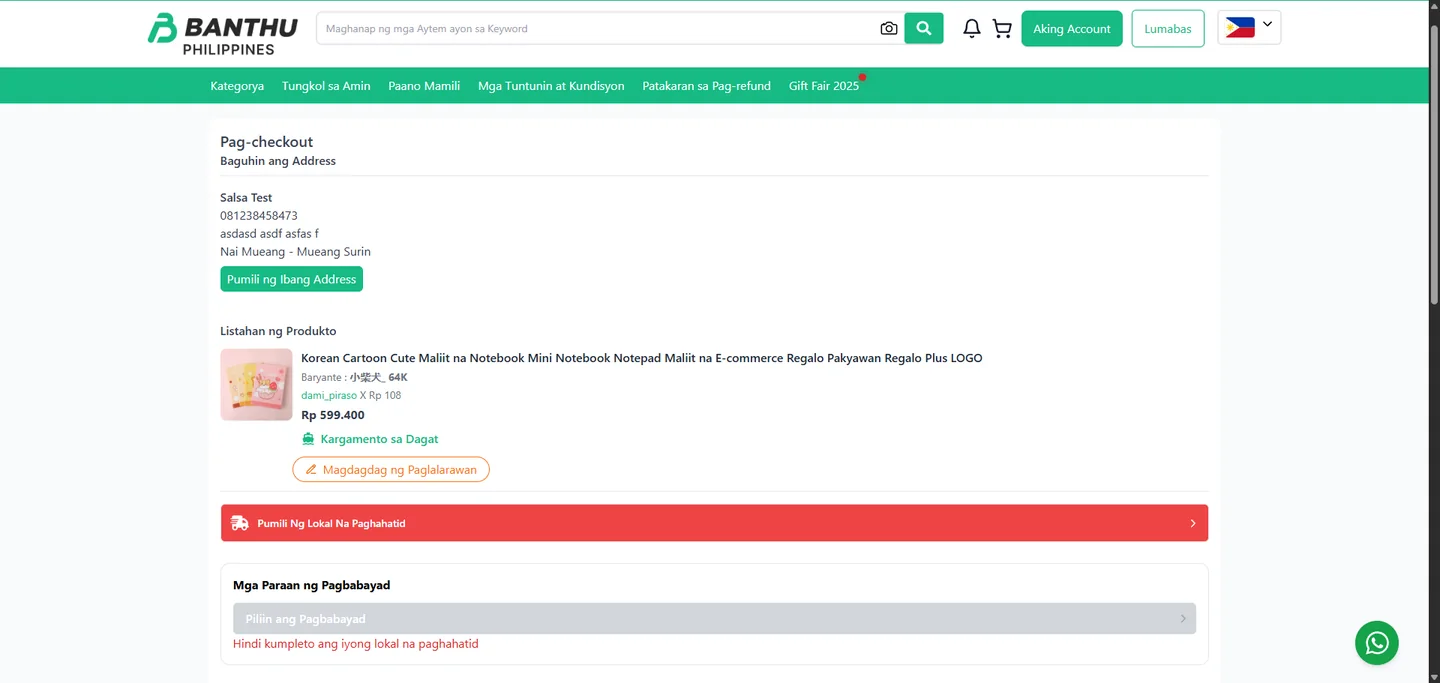The width and height of the screenshot is (1440, 683).
Task: Focus the keyword search field
Action: (597, 29)
